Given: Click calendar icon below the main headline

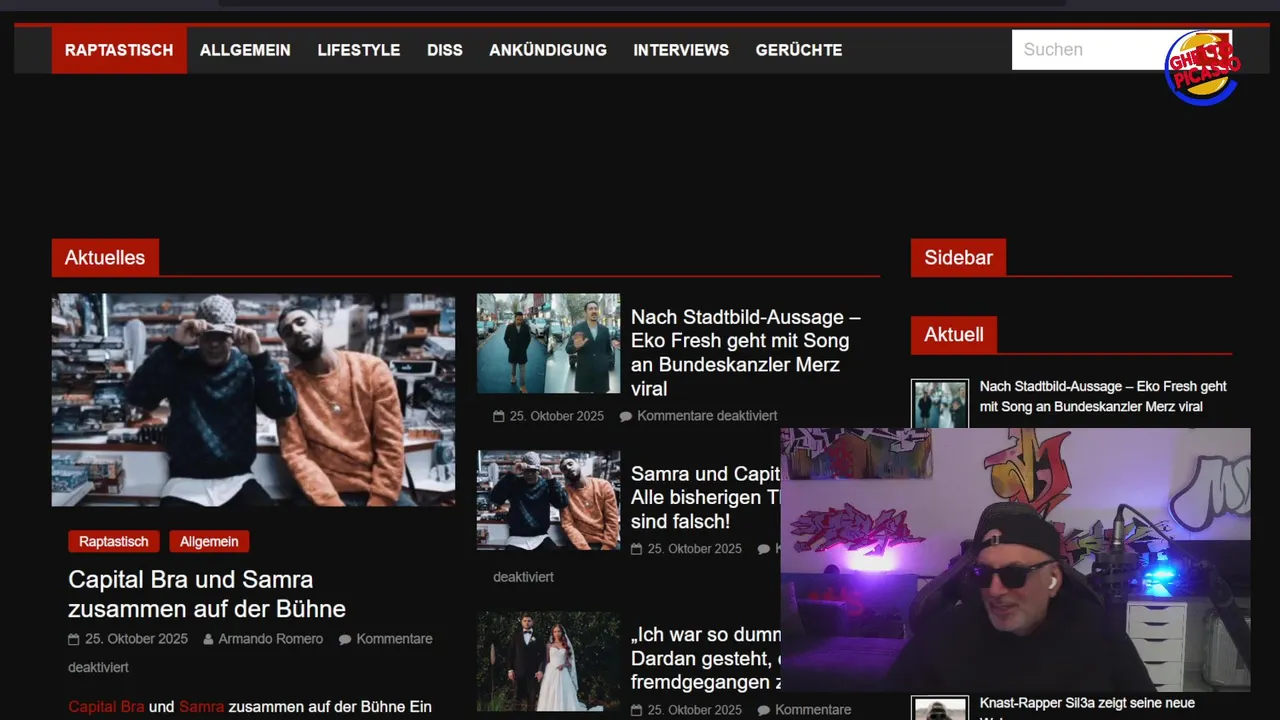Looking at the screenshot, I should tap(73, 639).
